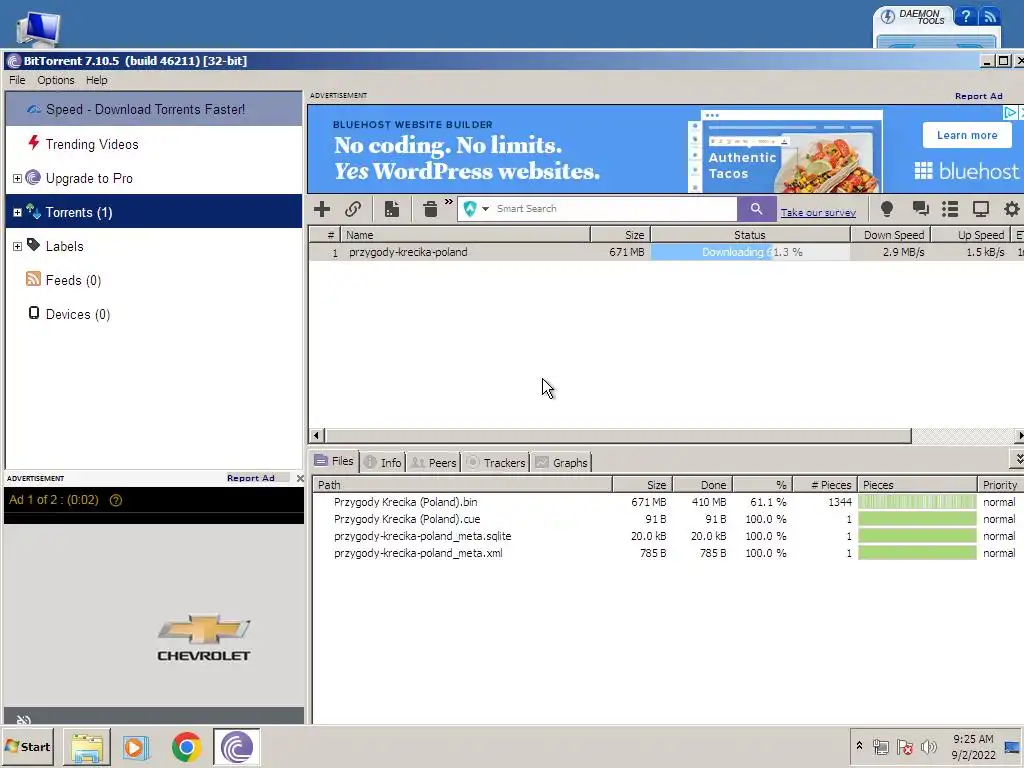The width and height of the screenshot is (1024, 768).
Task: Open the File menu
Action: click(x=17, y=80)
